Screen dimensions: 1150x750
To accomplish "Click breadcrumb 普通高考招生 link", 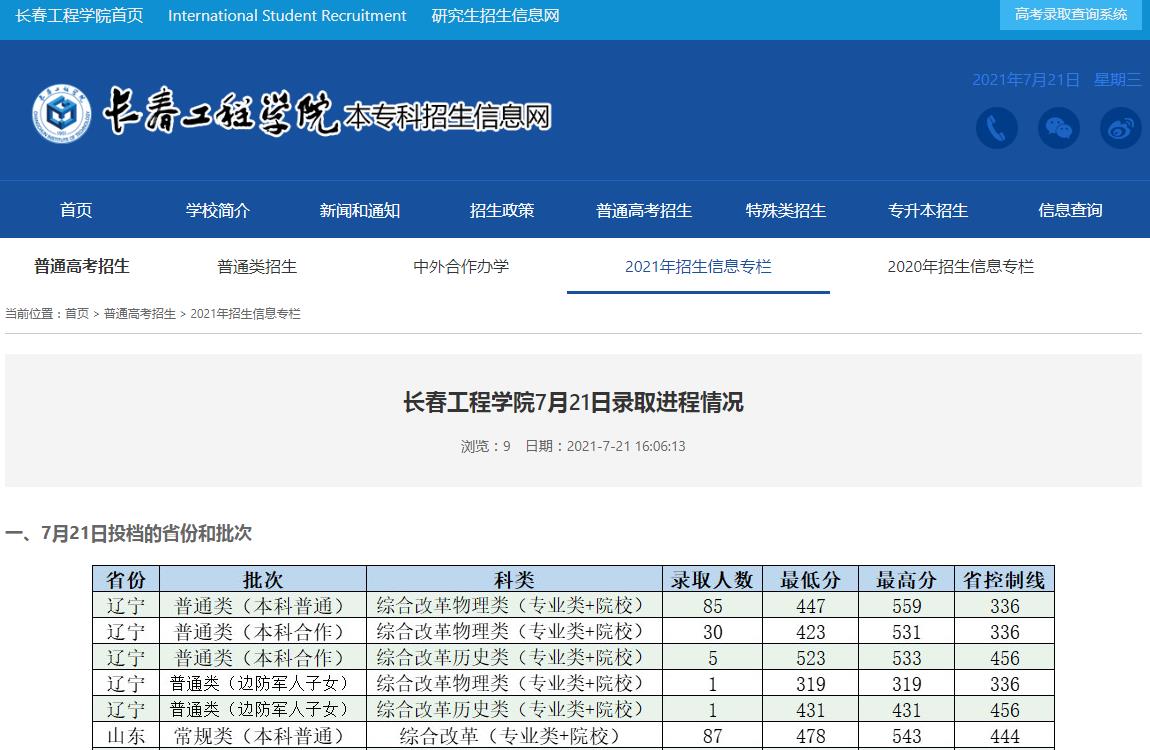I will (139, 314).
